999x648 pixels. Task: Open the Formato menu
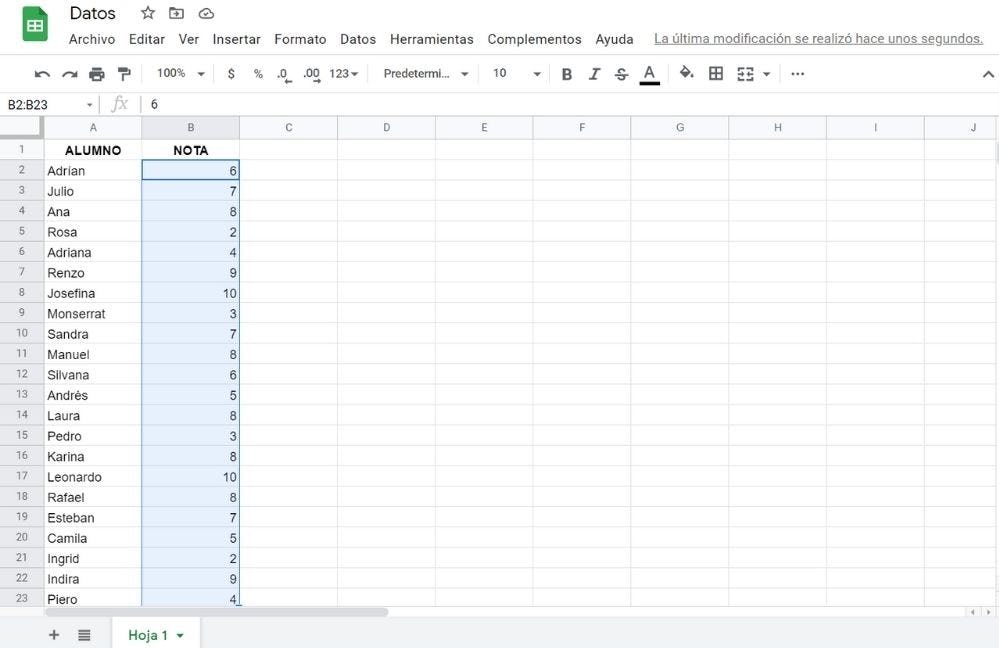pyautogui.click(x=300, y=39)
